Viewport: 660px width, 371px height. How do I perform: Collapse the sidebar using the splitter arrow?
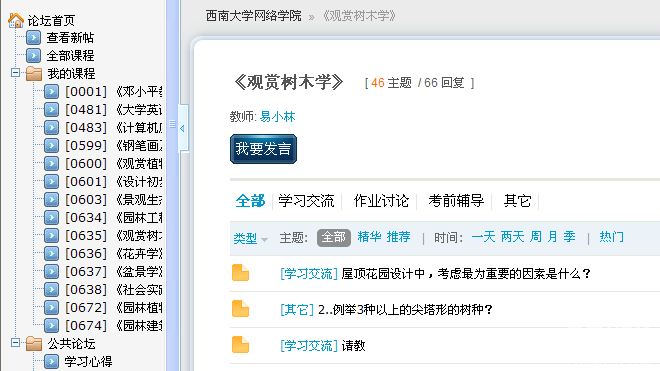point(182,128)
